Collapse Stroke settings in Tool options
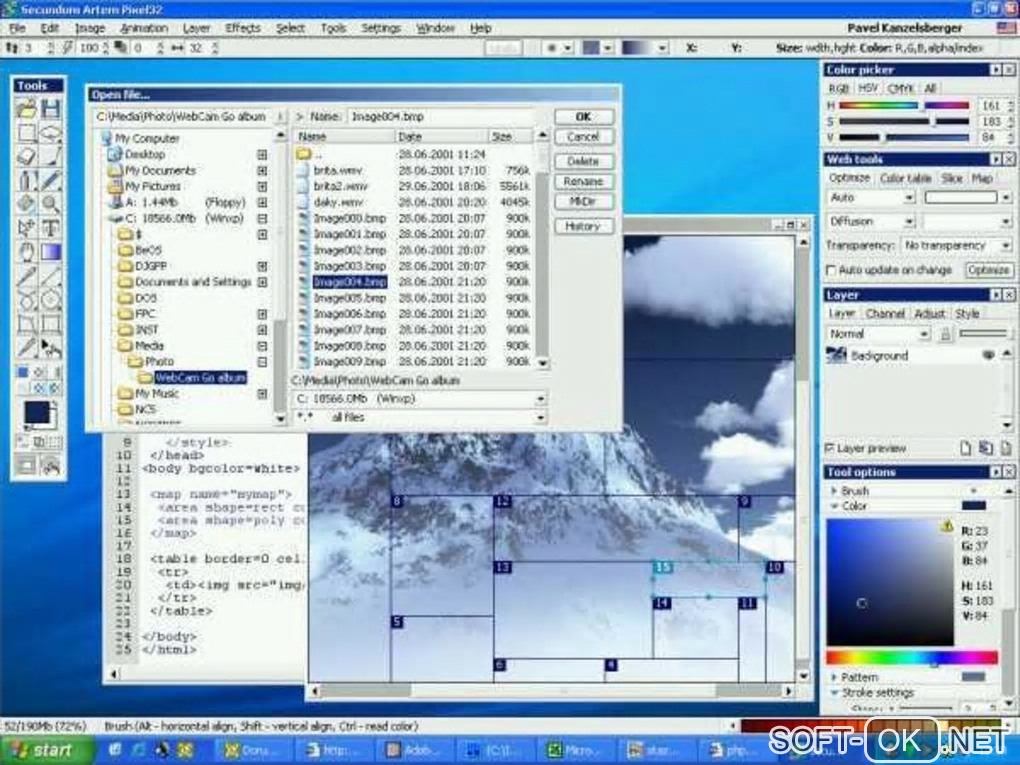This screenshot has height=765, width=1020. point(834,693)
